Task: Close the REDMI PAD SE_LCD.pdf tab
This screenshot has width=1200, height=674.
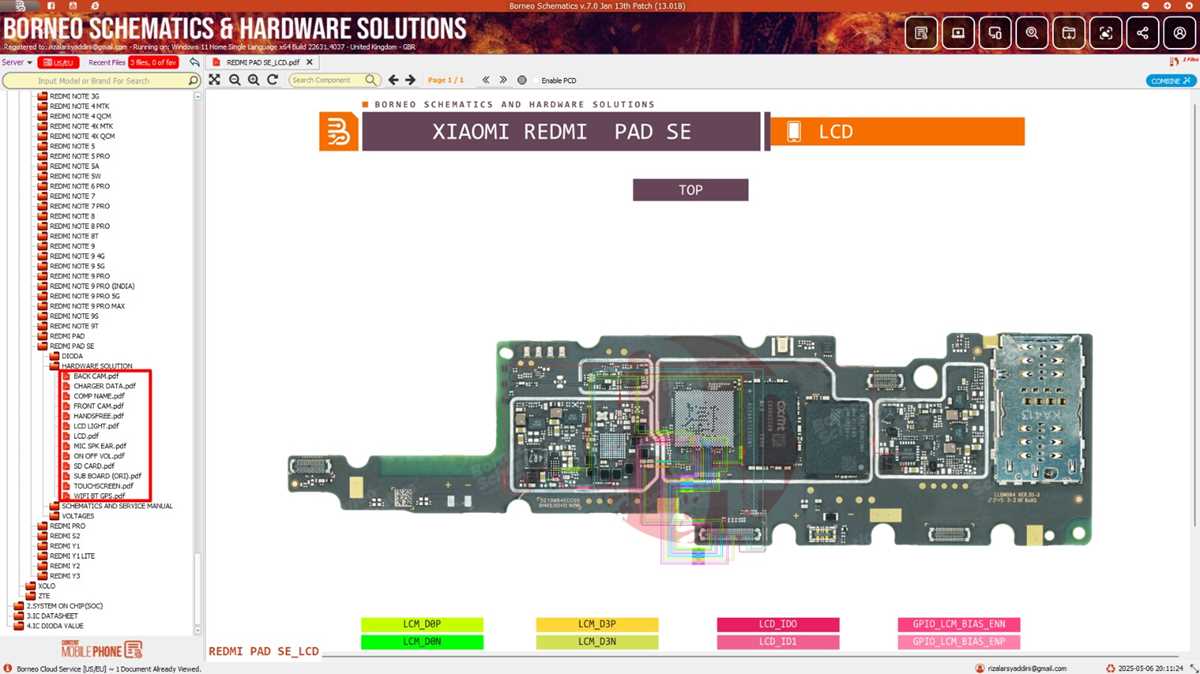Action: tap(309, 62)
